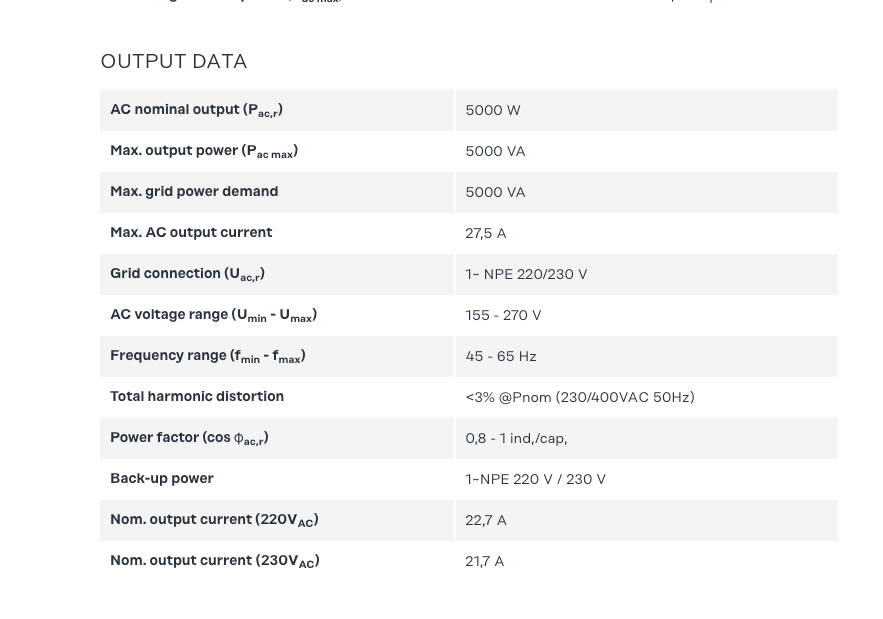Screen dimensions: 883x619
Task: Select the 21,7 A output current value
Action: pyautogui.click(x=485, y=562)
